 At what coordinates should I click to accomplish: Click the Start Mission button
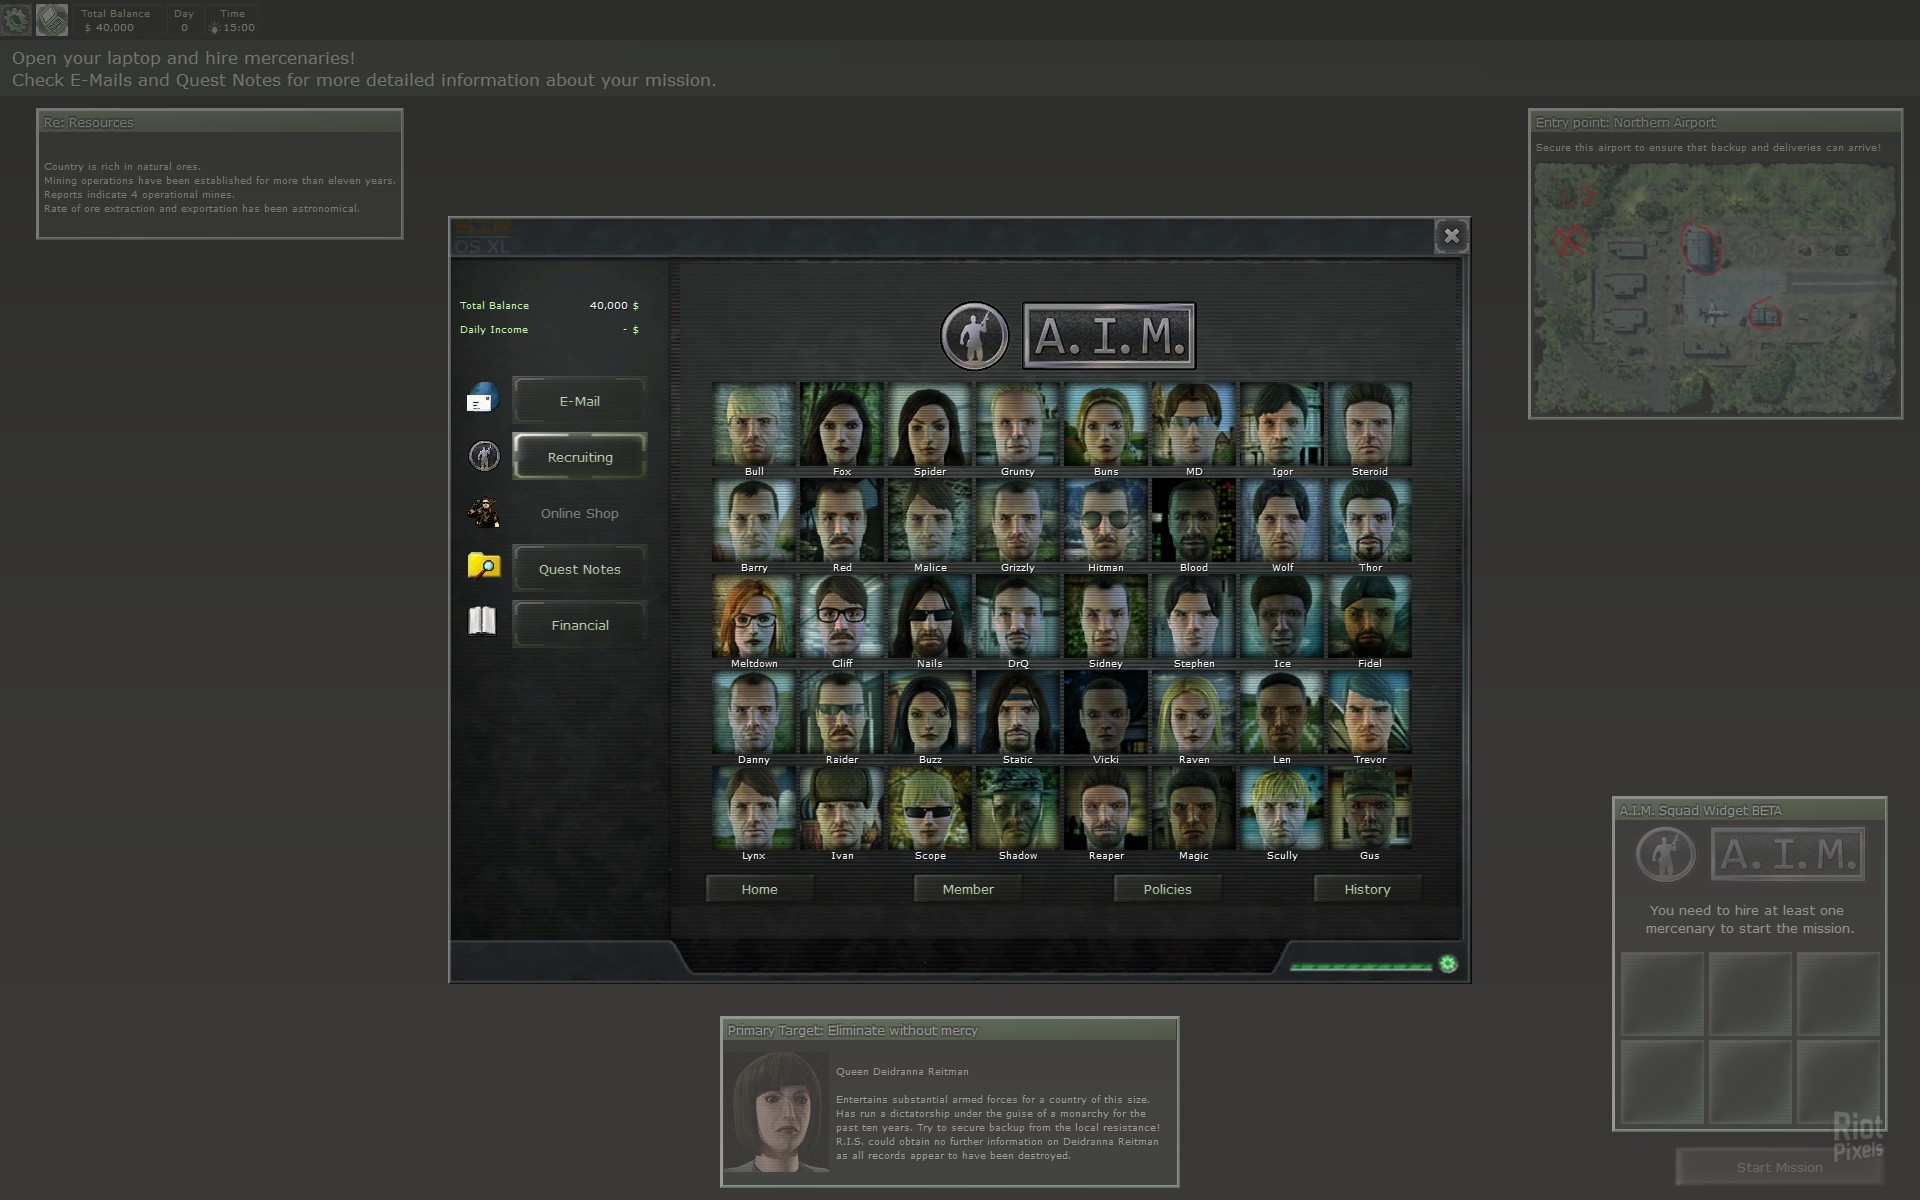pyautogui.click(x=1780, y=1167)
